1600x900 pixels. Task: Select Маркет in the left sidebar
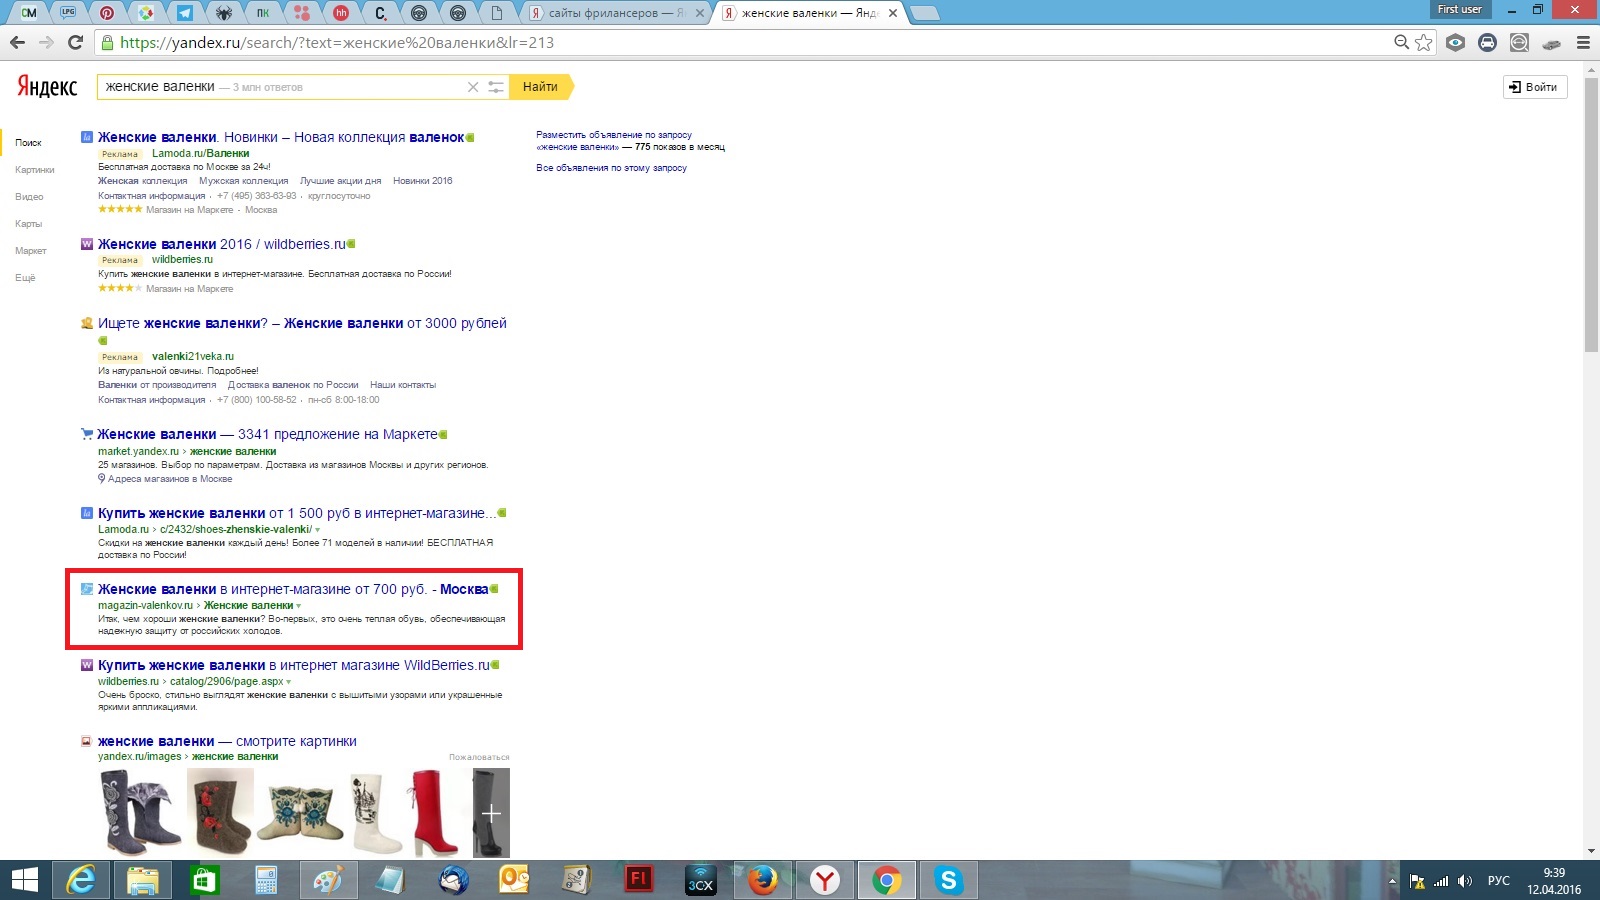(31, 251)
